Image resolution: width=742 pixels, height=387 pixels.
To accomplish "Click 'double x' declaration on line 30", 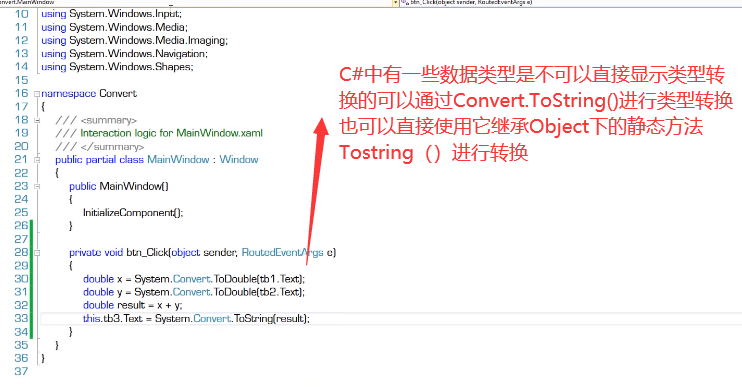I will tap(103, 279).
